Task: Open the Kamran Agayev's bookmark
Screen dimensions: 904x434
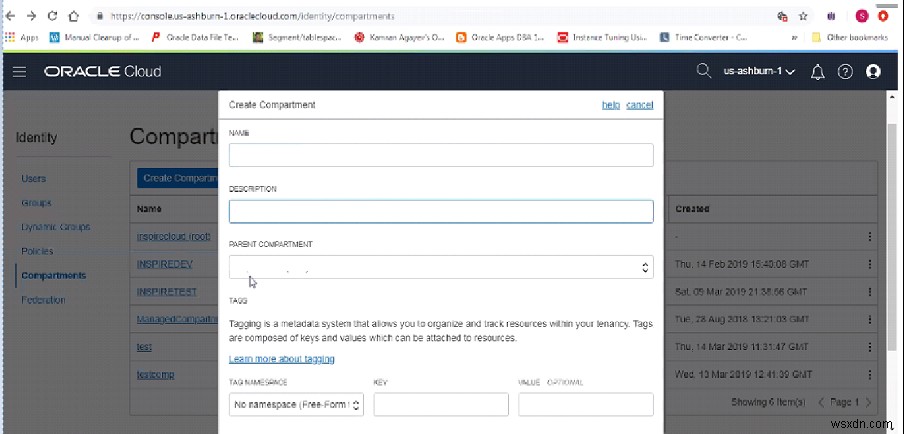Action: tap(400, 37)
